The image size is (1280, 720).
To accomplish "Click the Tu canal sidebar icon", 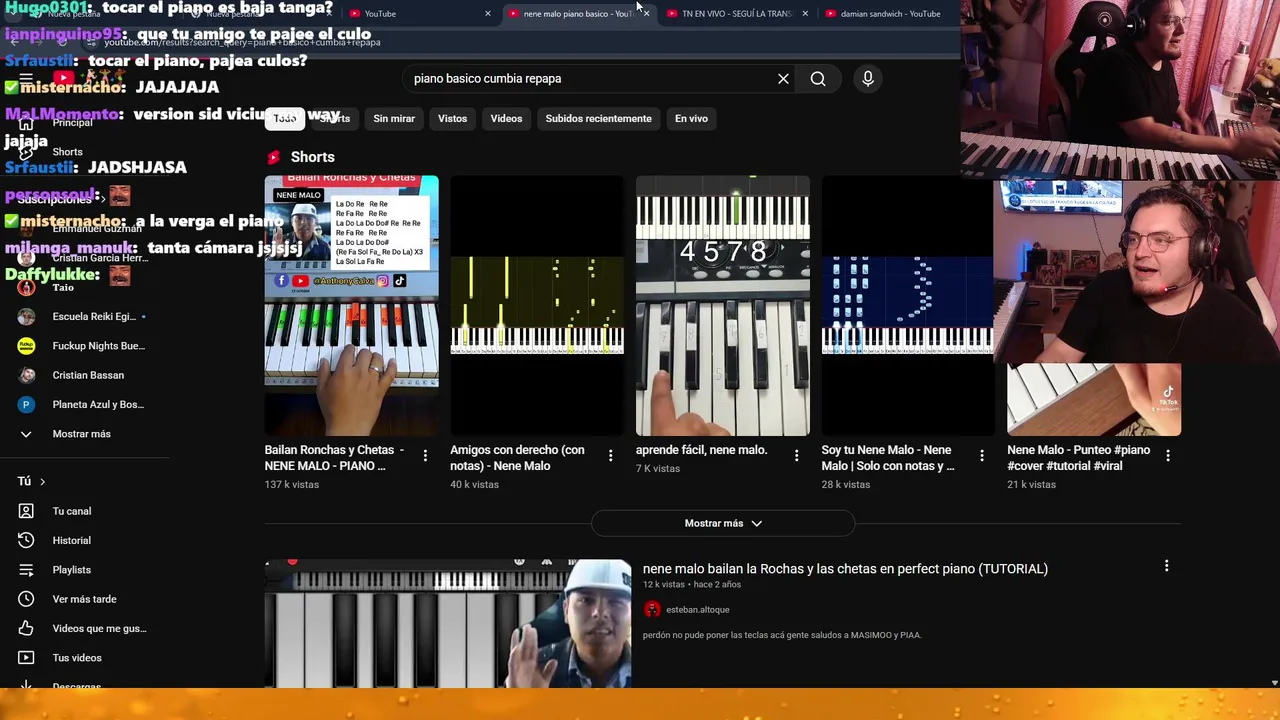I will tap(26, 511).
